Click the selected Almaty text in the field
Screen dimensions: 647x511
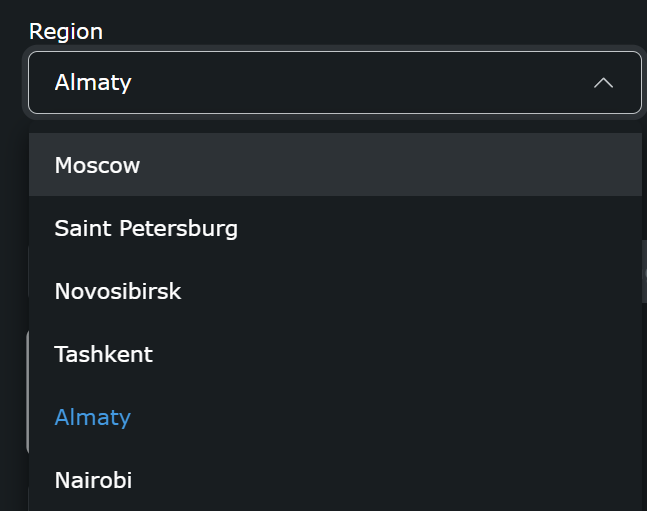(x=93, y=82)
